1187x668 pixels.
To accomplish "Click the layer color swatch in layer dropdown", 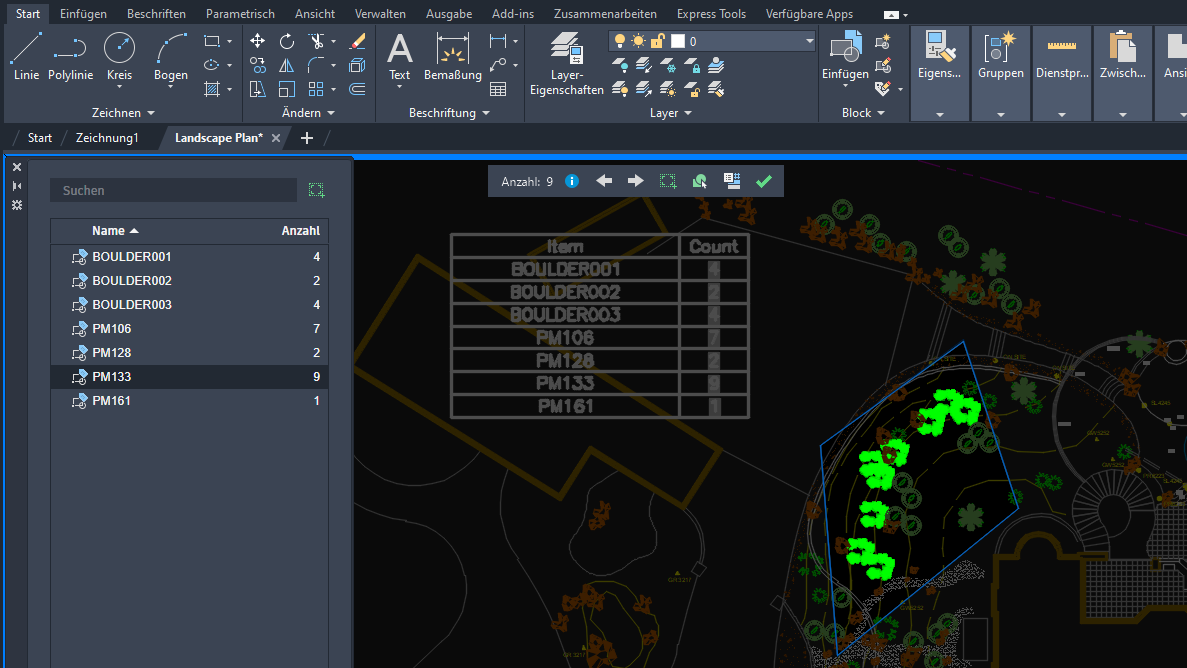I will (x=677, y=41).
